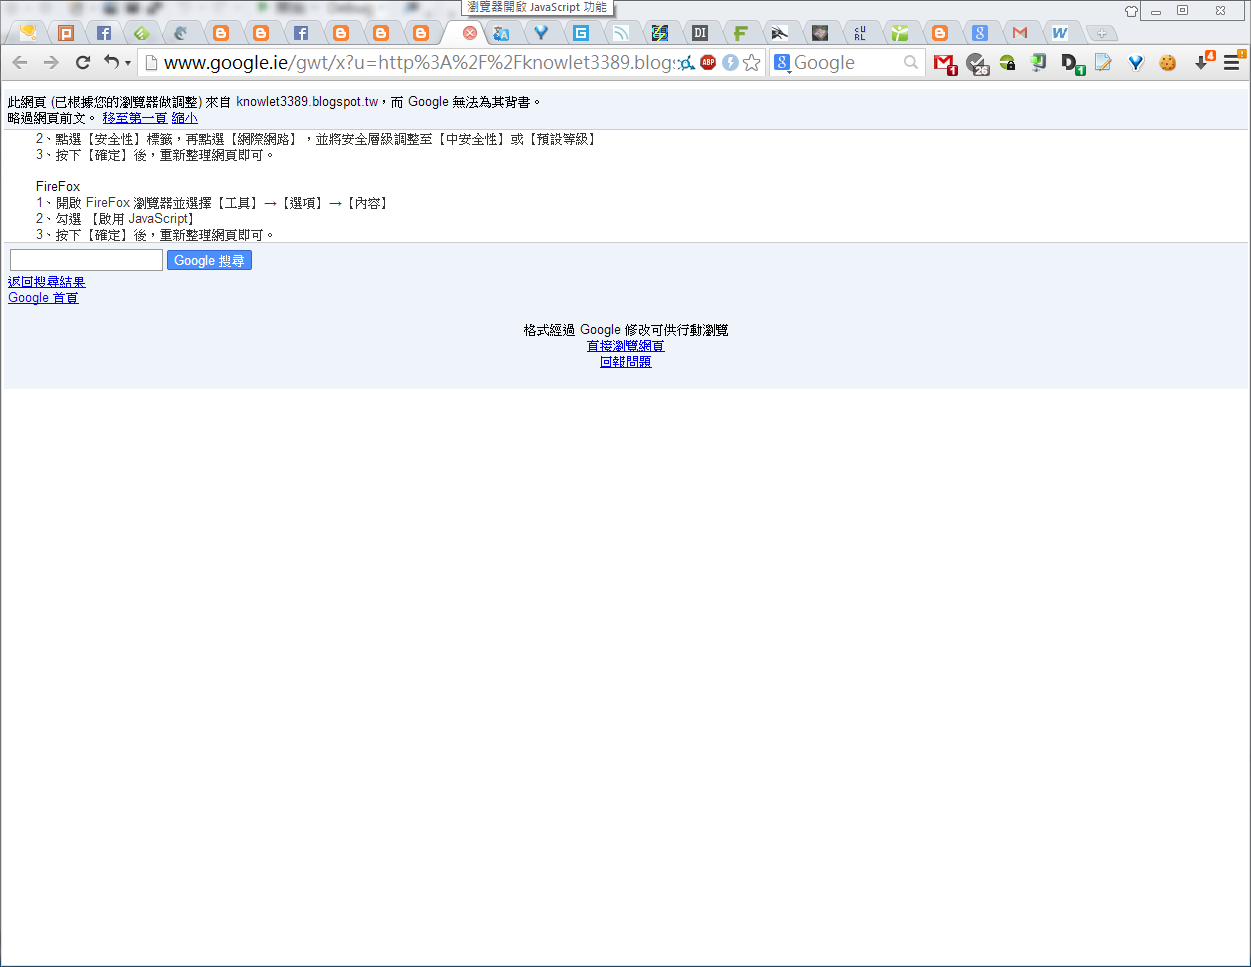Switch to the blue Google g tab
This screenshot has height=967, width=1251.
[980, 33]
